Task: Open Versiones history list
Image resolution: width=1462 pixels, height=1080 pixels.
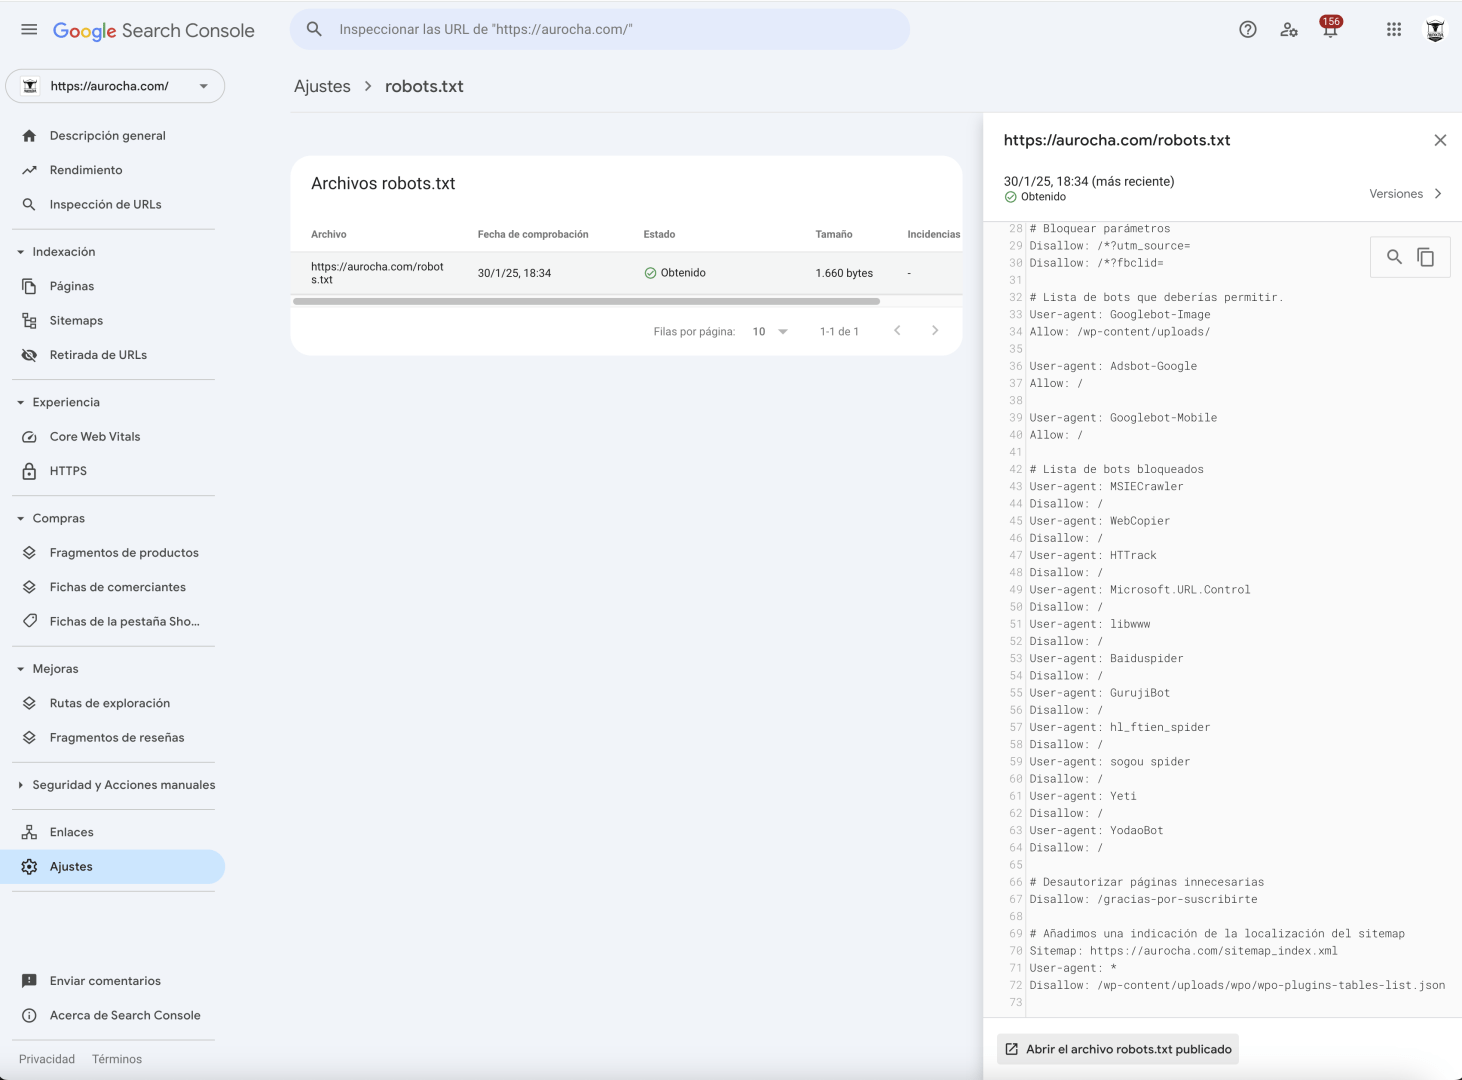Action: [x=1406, y=194]
